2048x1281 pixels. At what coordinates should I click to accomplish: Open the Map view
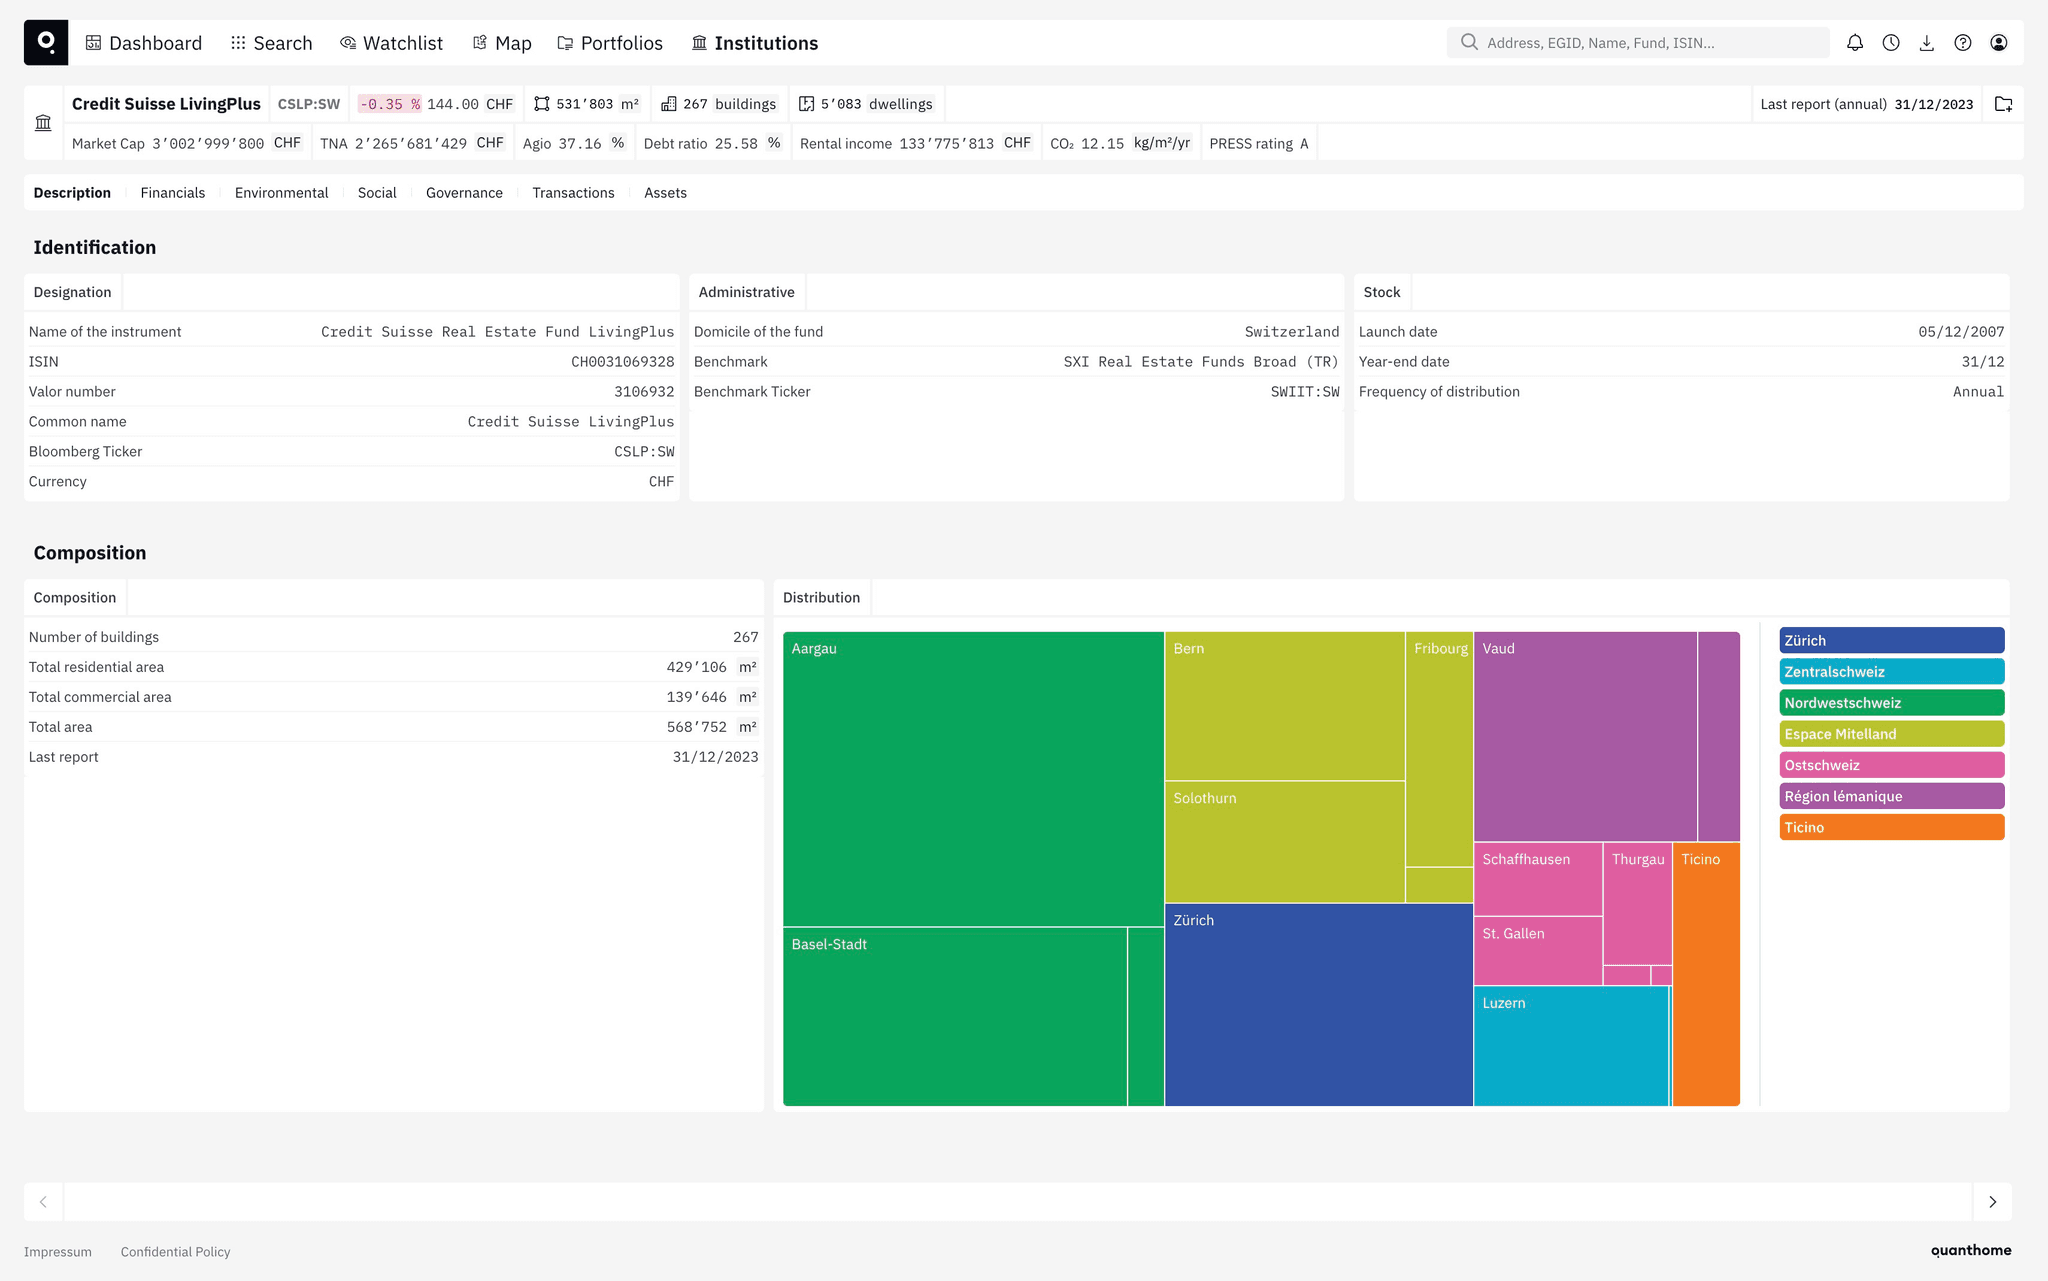(x=502, y=43)
